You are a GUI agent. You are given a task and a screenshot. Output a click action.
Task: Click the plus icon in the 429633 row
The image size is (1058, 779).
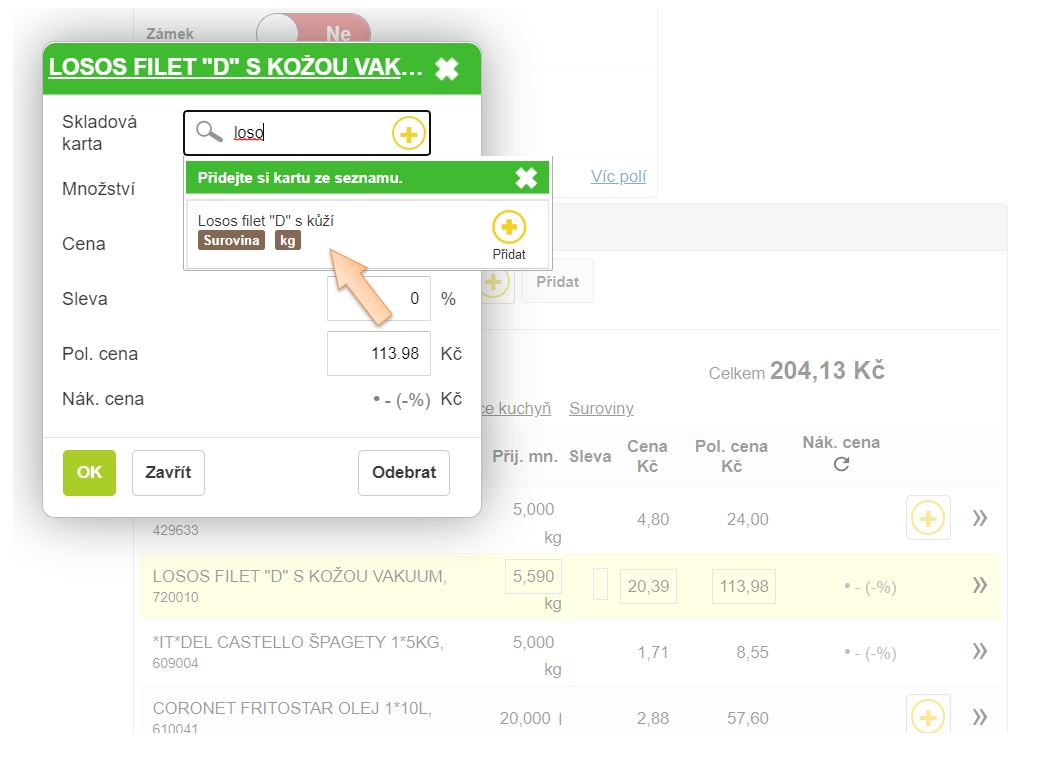coord(928,518)
